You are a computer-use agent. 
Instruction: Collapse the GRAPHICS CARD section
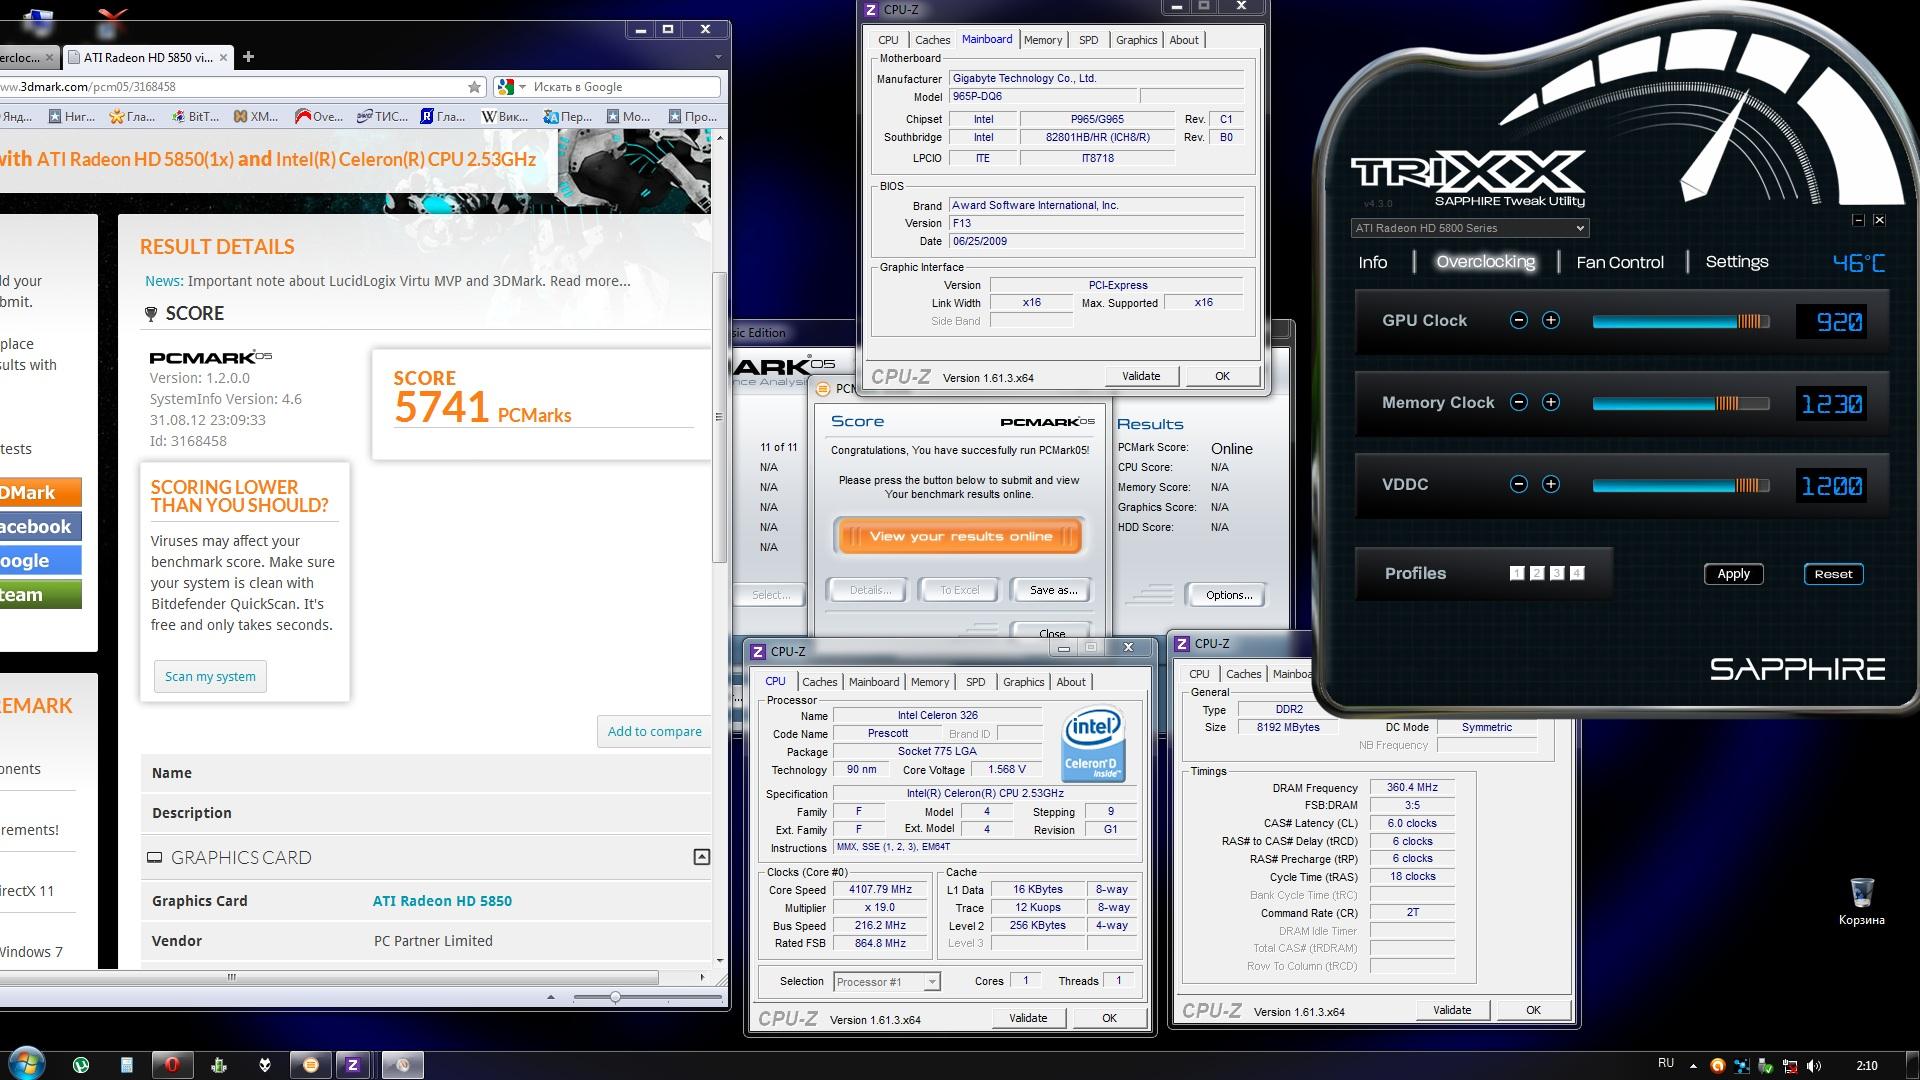702,857
